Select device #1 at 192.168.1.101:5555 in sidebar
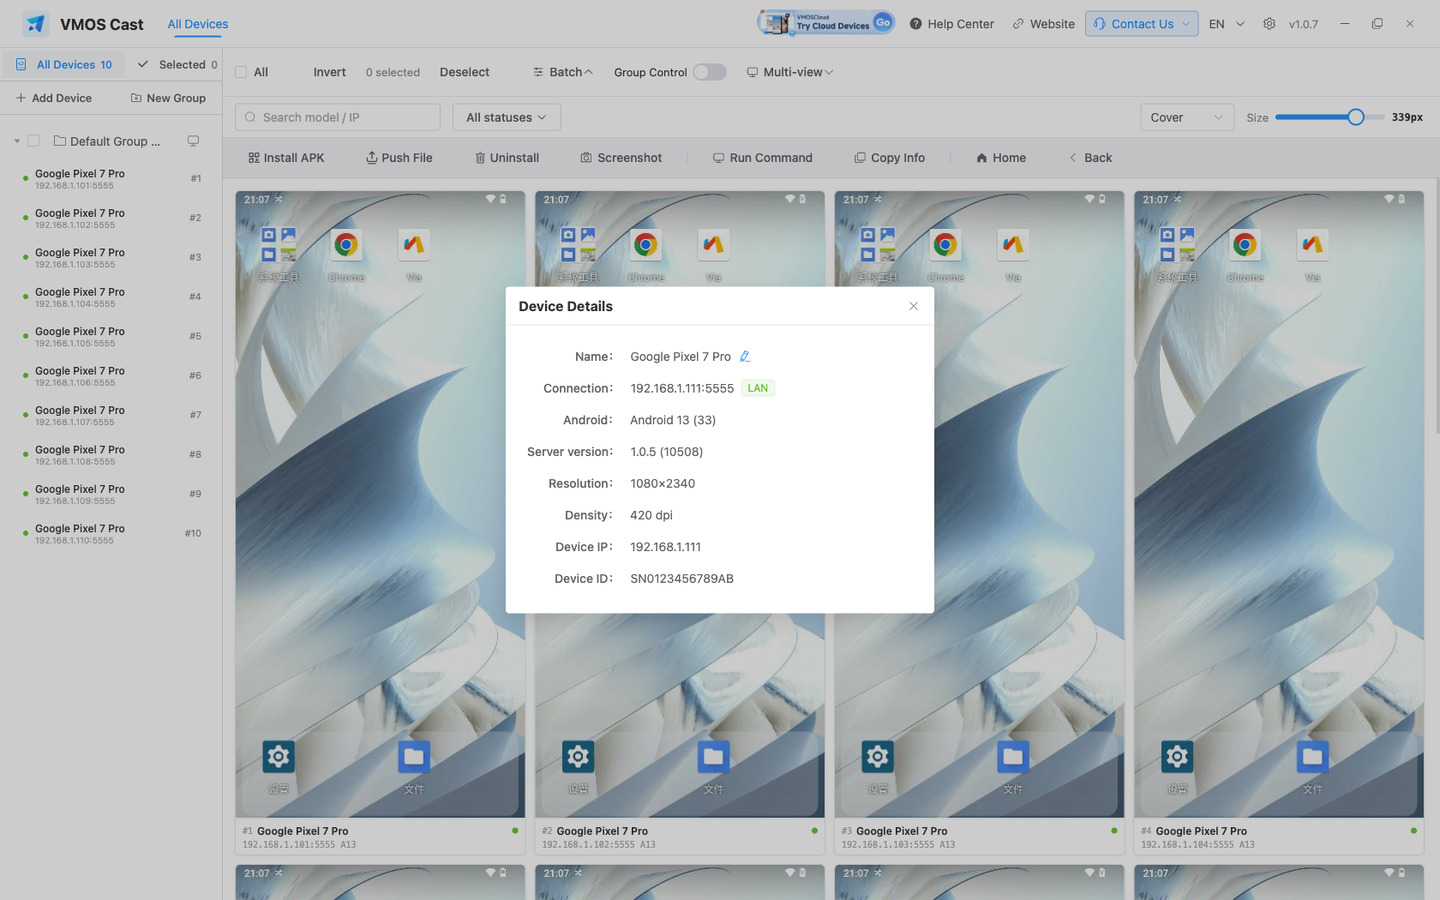The height and width of the screenshot is (900, 1440). pos(111,179)
